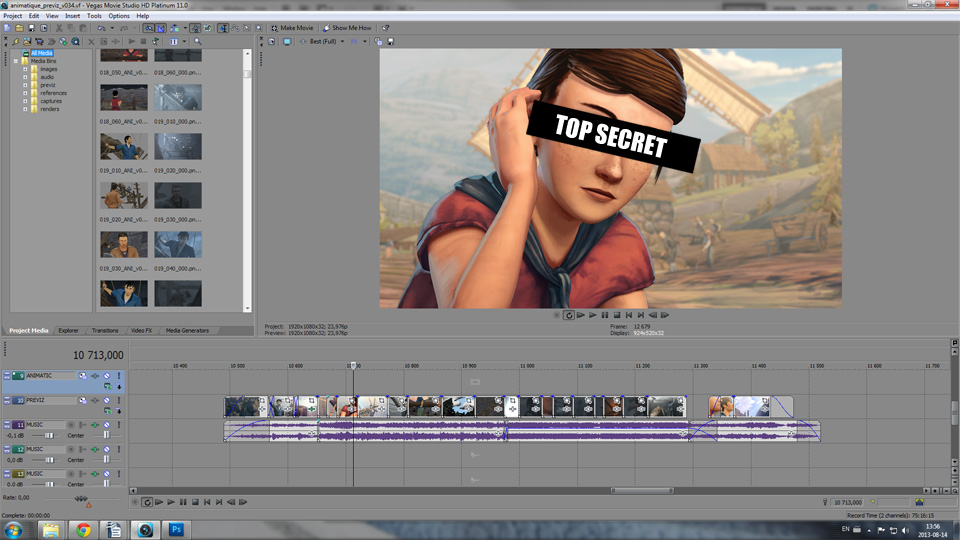This screenshot has width=960, height=540.
Task: Open the Insert menu
Action: [x=73, y=16]
